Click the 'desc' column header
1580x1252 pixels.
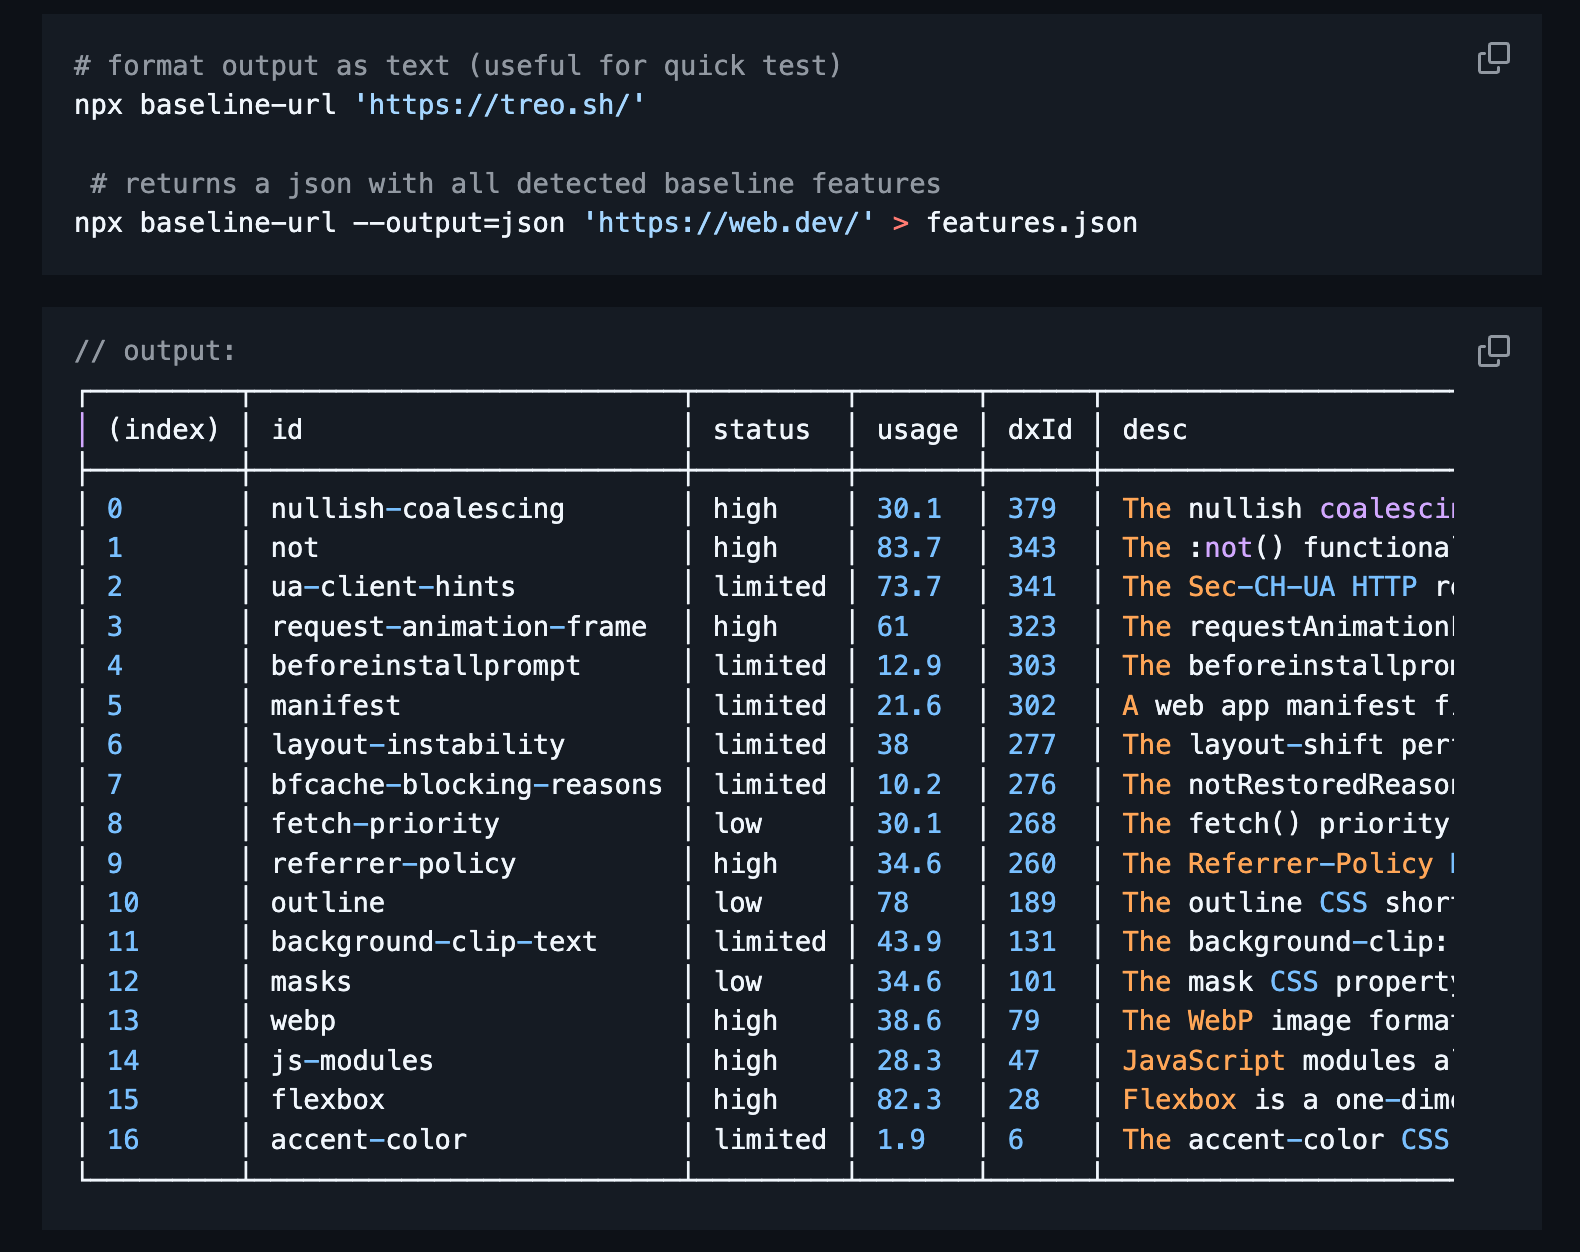1154,430
